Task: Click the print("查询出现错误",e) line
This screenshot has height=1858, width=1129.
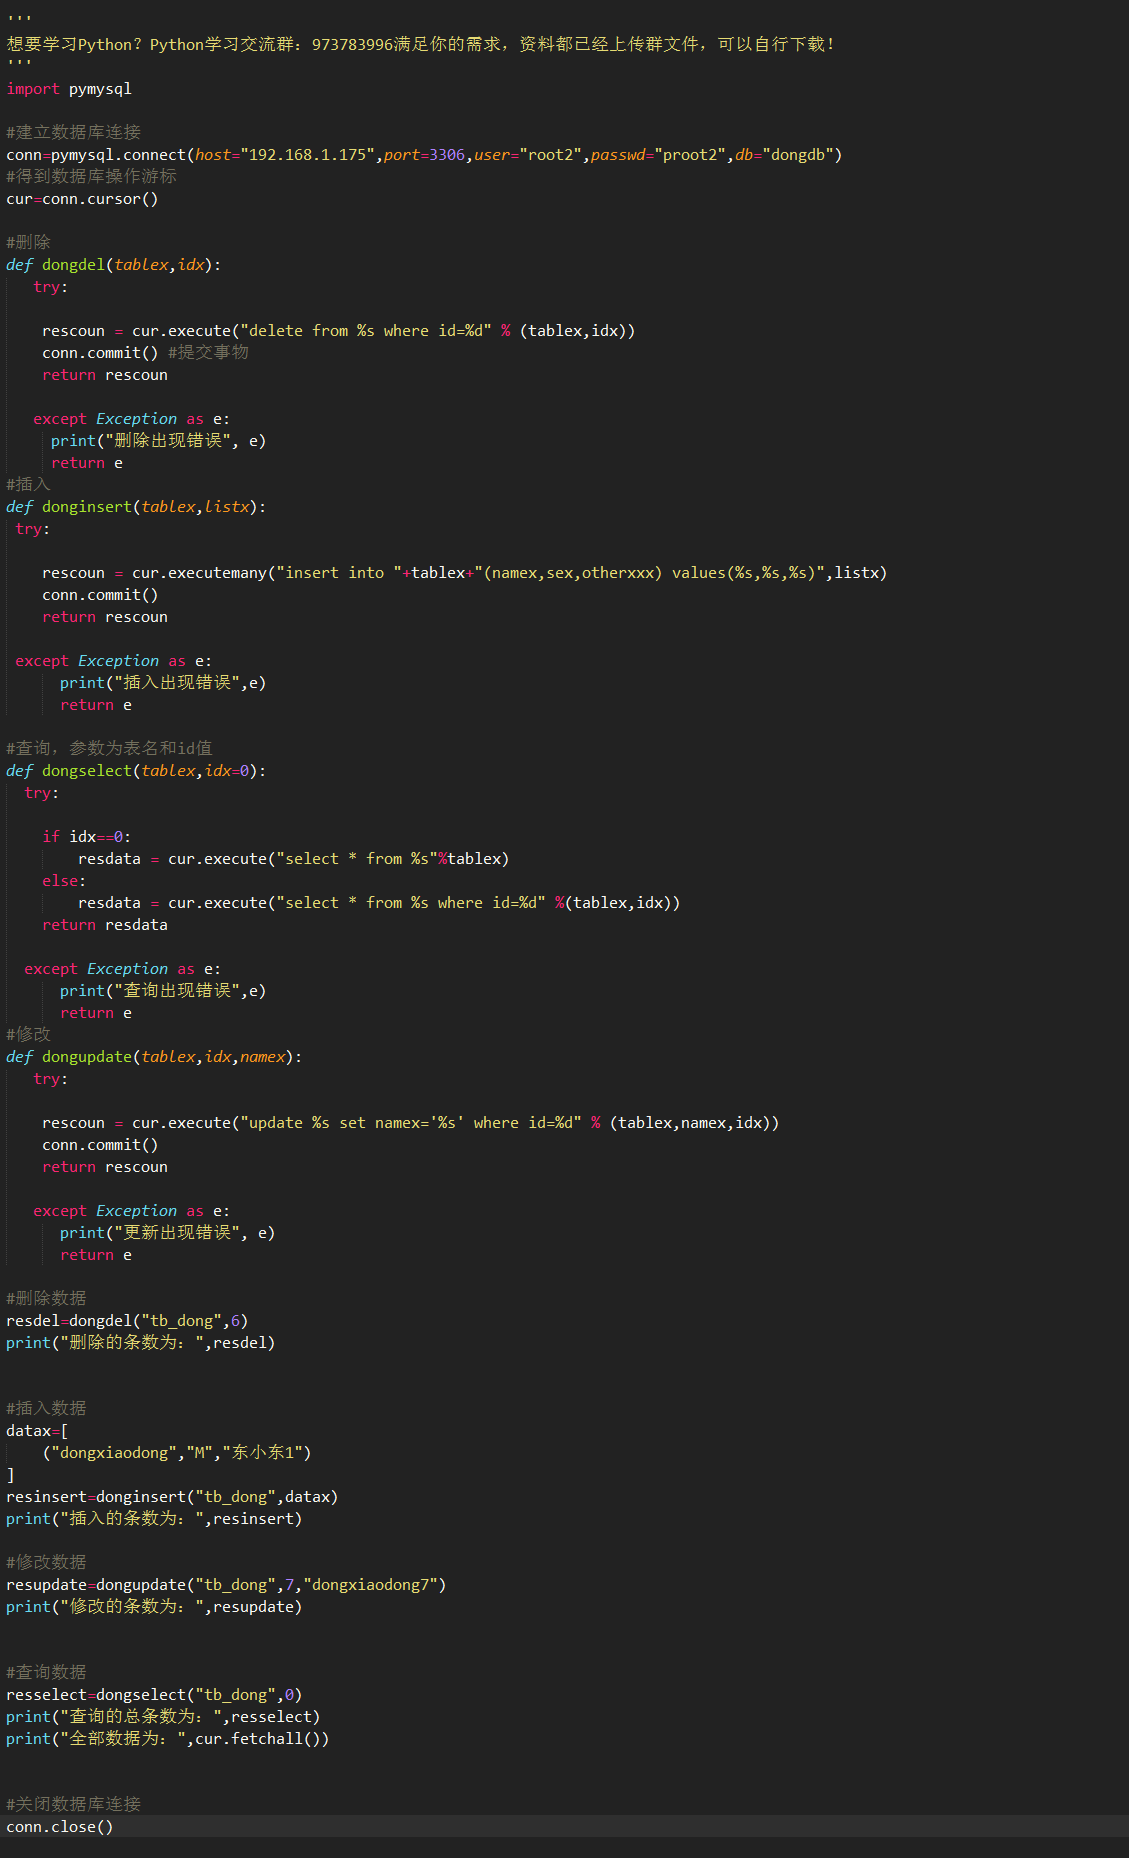Action: click(163, 991)
